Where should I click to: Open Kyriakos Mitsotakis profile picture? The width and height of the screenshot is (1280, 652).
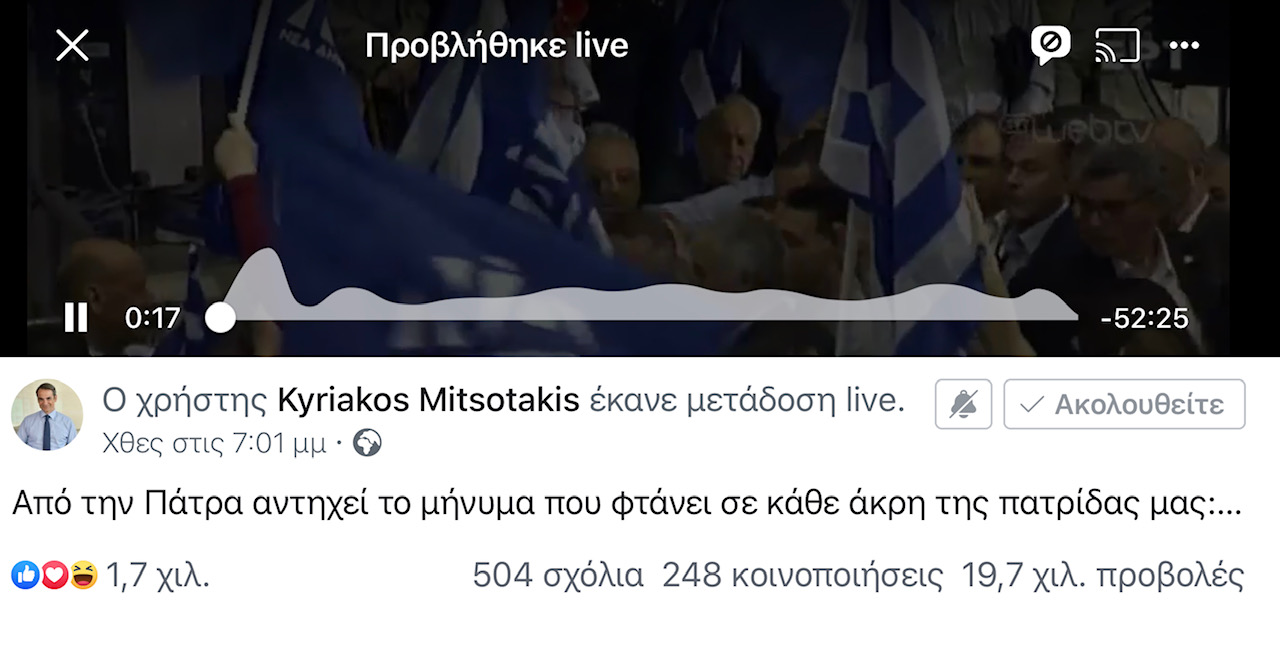[x=47, y=414]
